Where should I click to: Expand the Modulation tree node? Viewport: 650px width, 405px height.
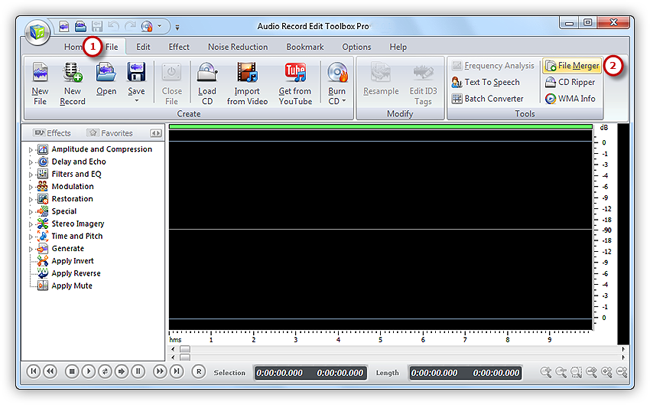point(30,187)
